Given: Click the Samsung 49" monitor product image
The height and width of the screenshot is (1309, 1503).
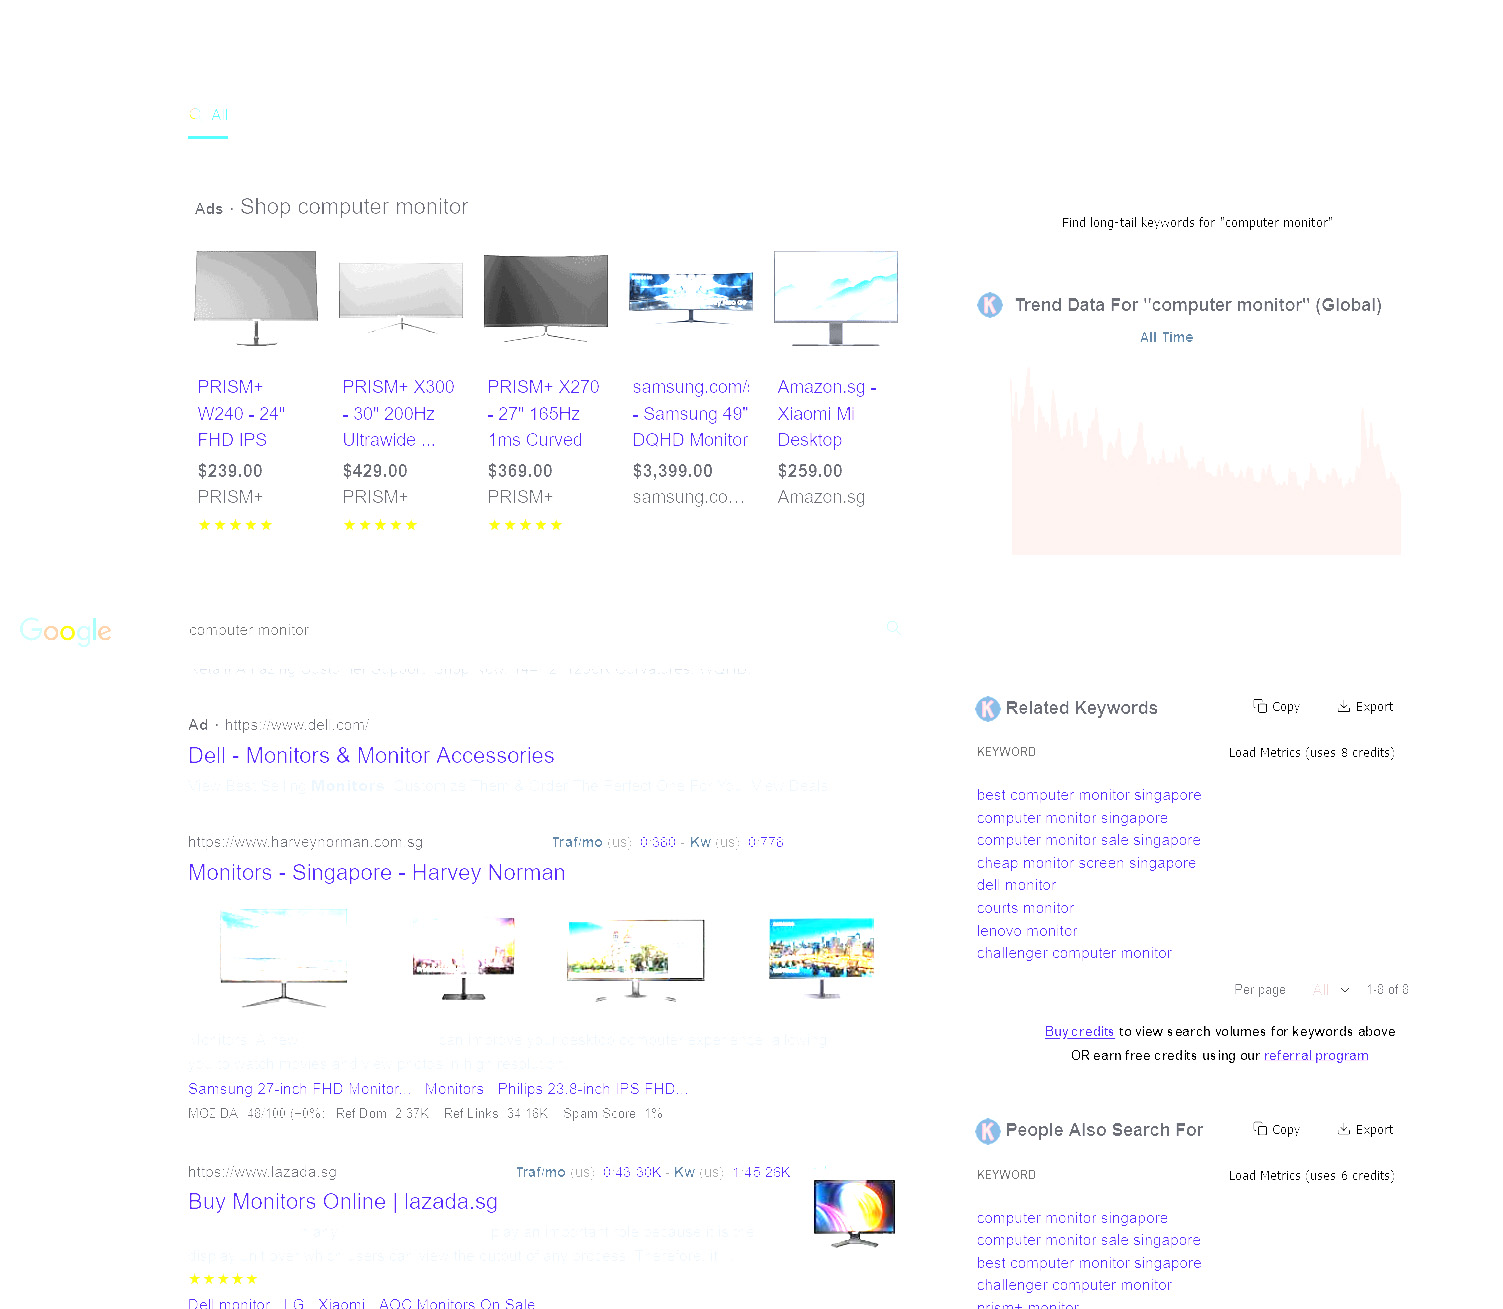Looking at the screenshot, I should pos(691,297).
